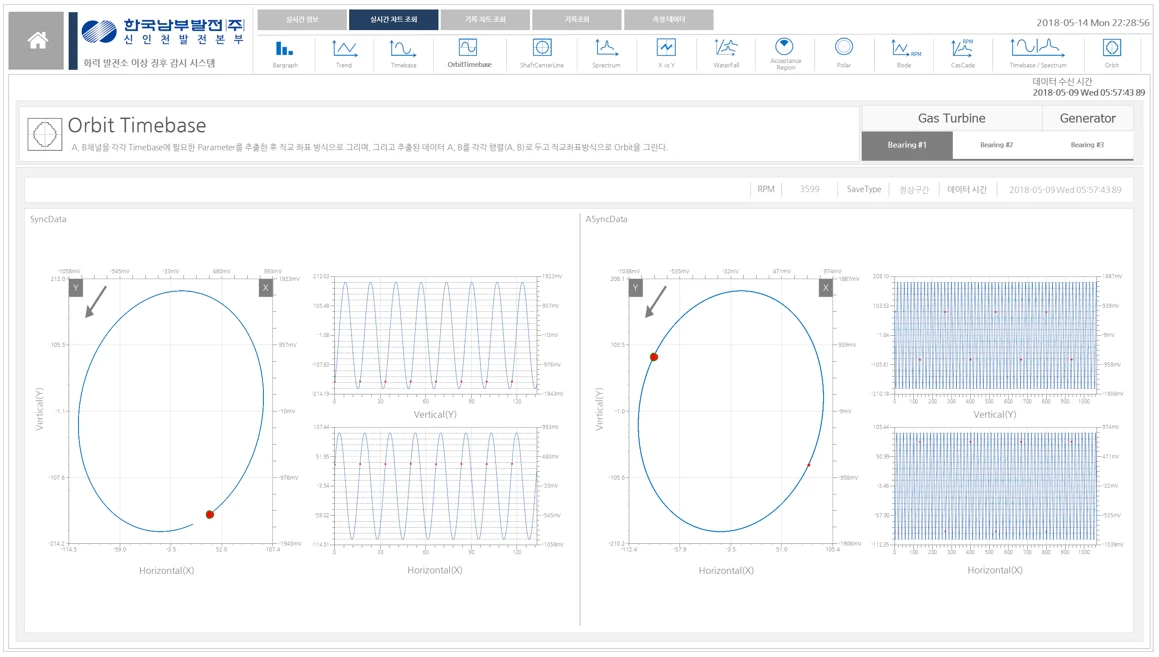Click ASyncData Vertical(Y) waveform chart
The image size is (1159, 657).
tap(995, 336)
